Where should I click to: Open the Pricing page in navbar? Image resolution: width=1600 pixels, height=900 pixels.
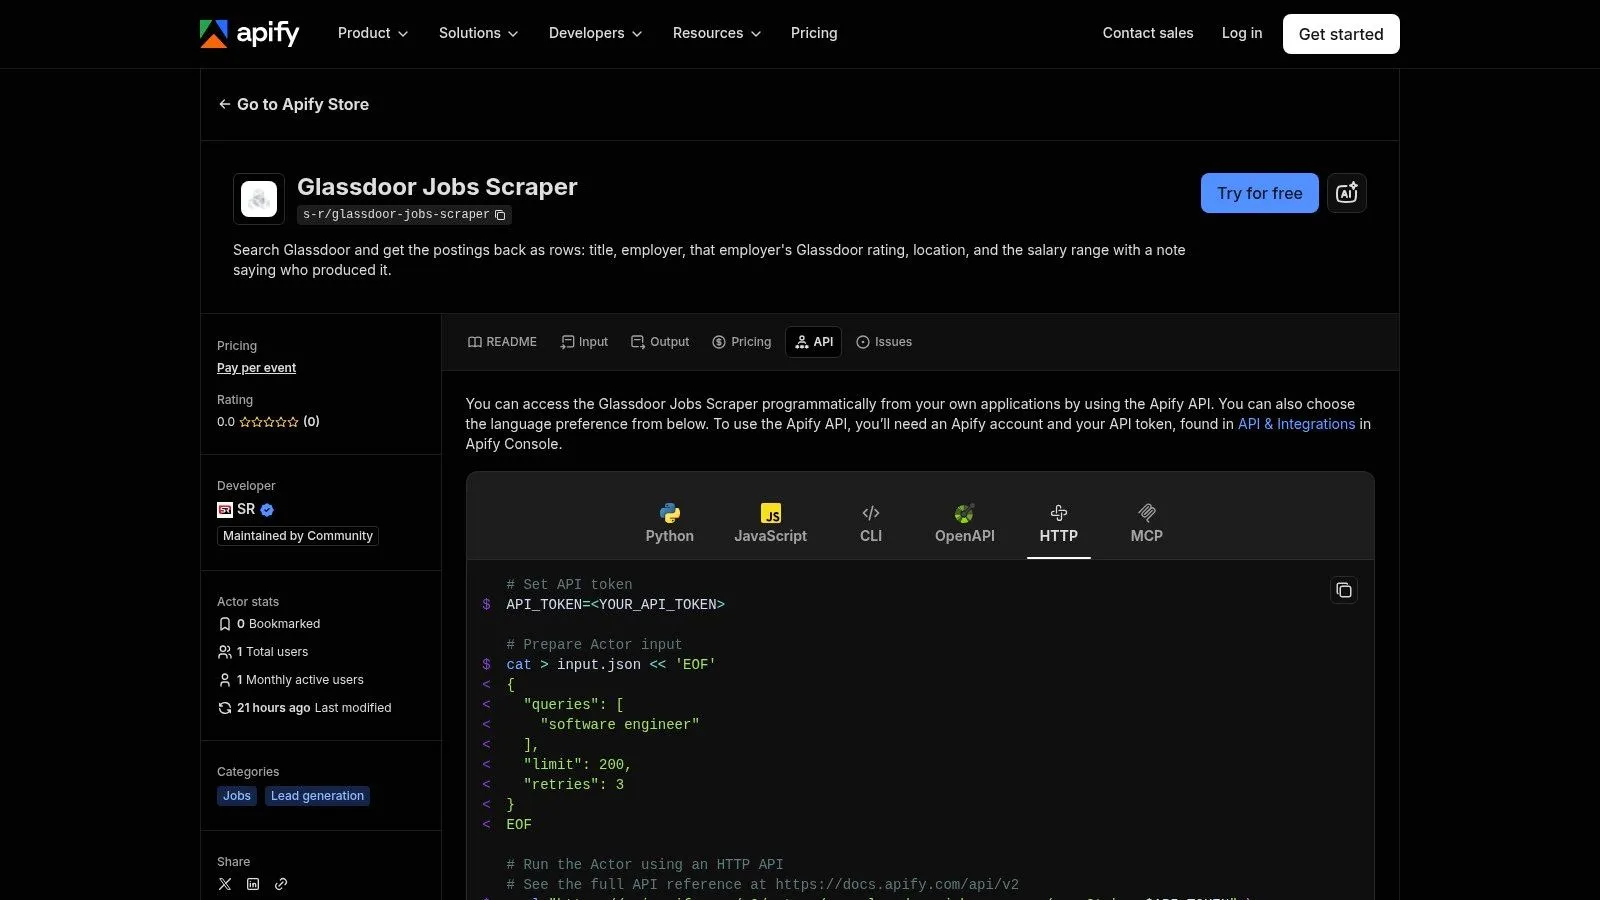click(x=814, y=33)
